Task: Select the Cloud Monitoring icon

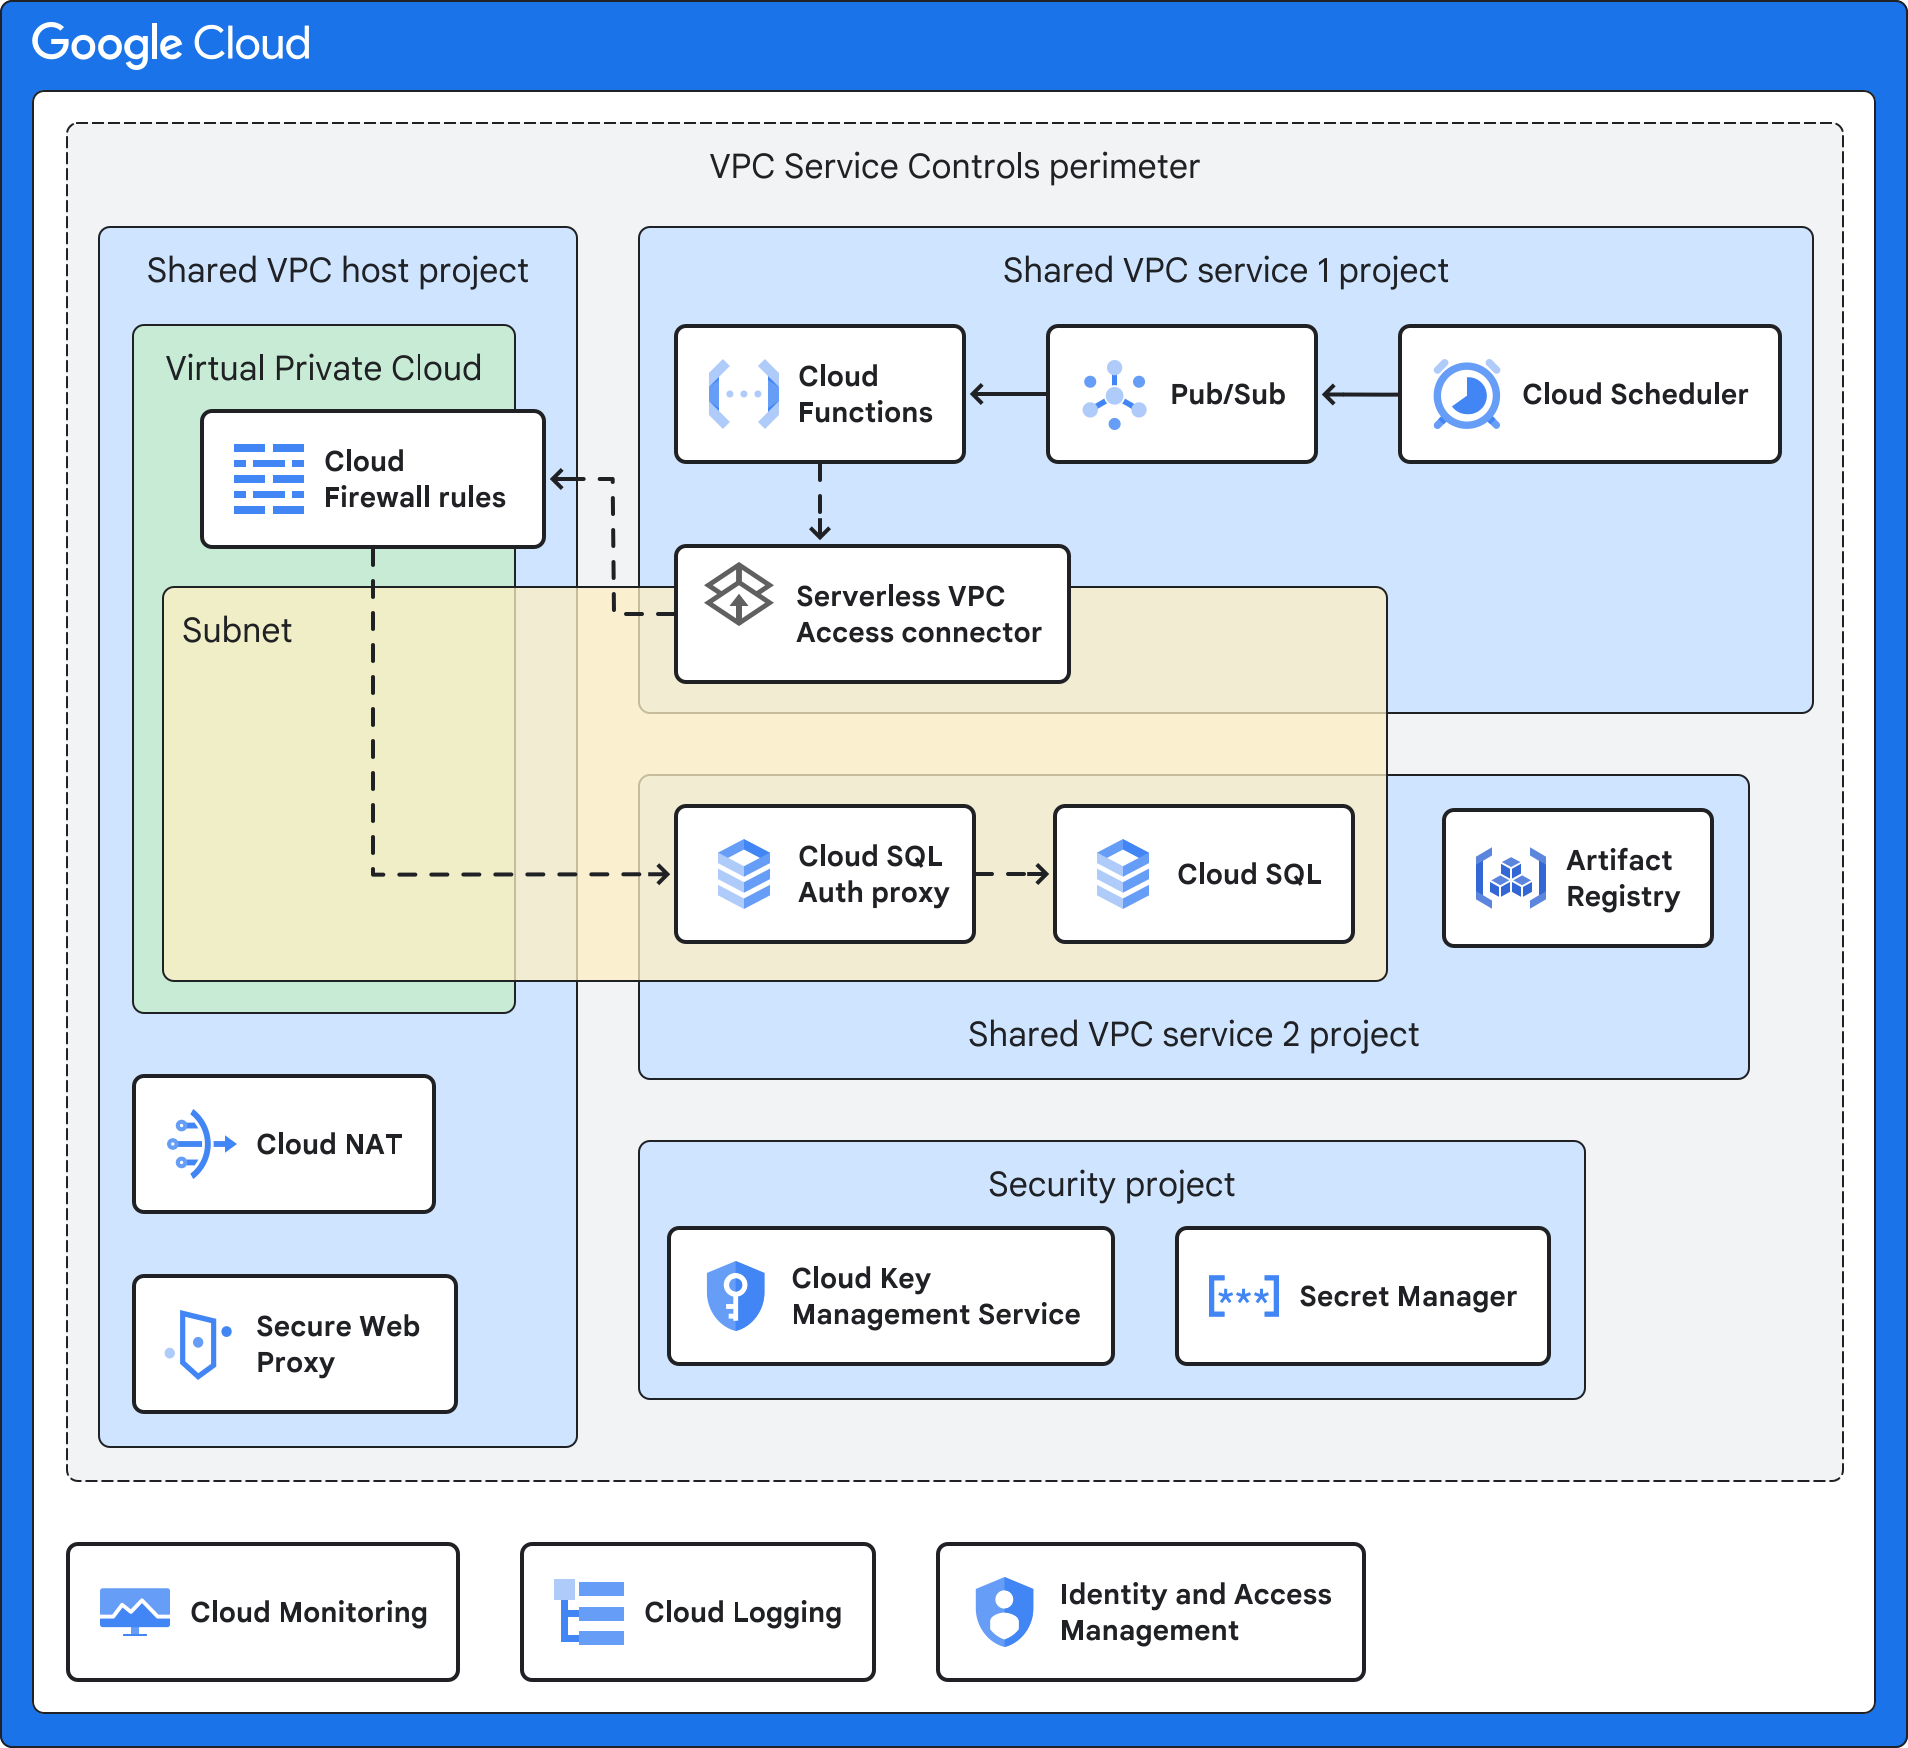Action: 138,1611
